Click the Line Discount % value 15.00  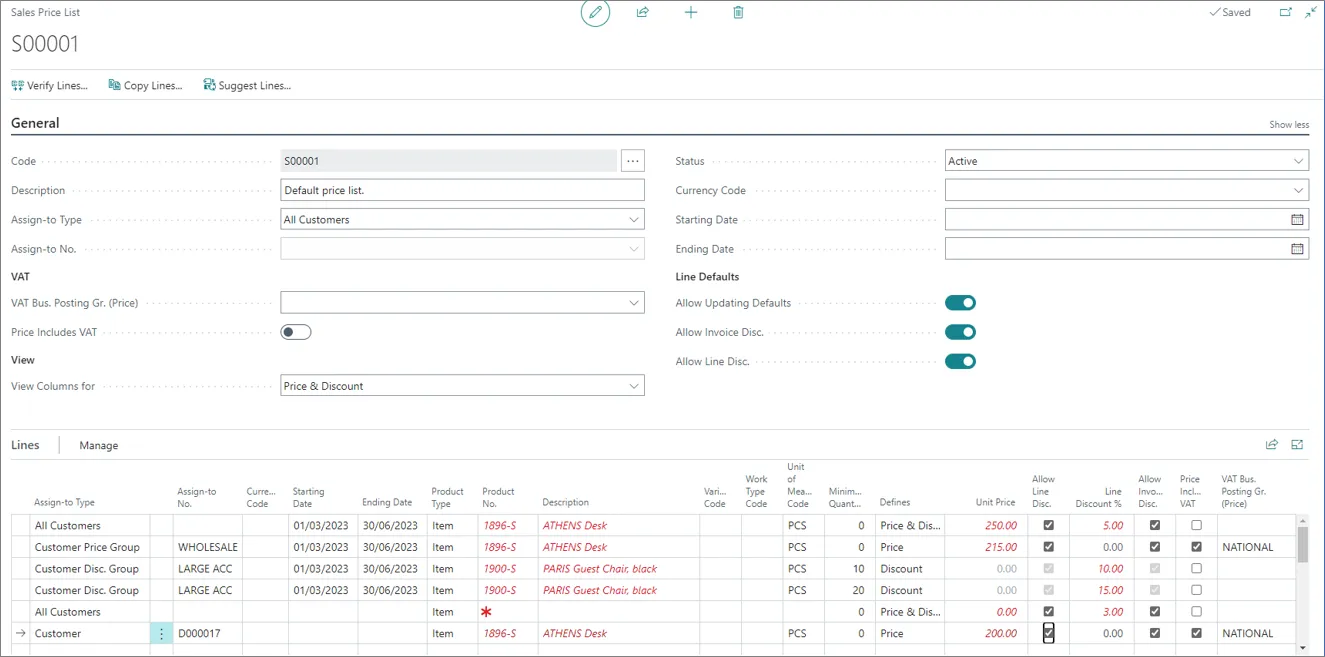tap(1110, 590)
